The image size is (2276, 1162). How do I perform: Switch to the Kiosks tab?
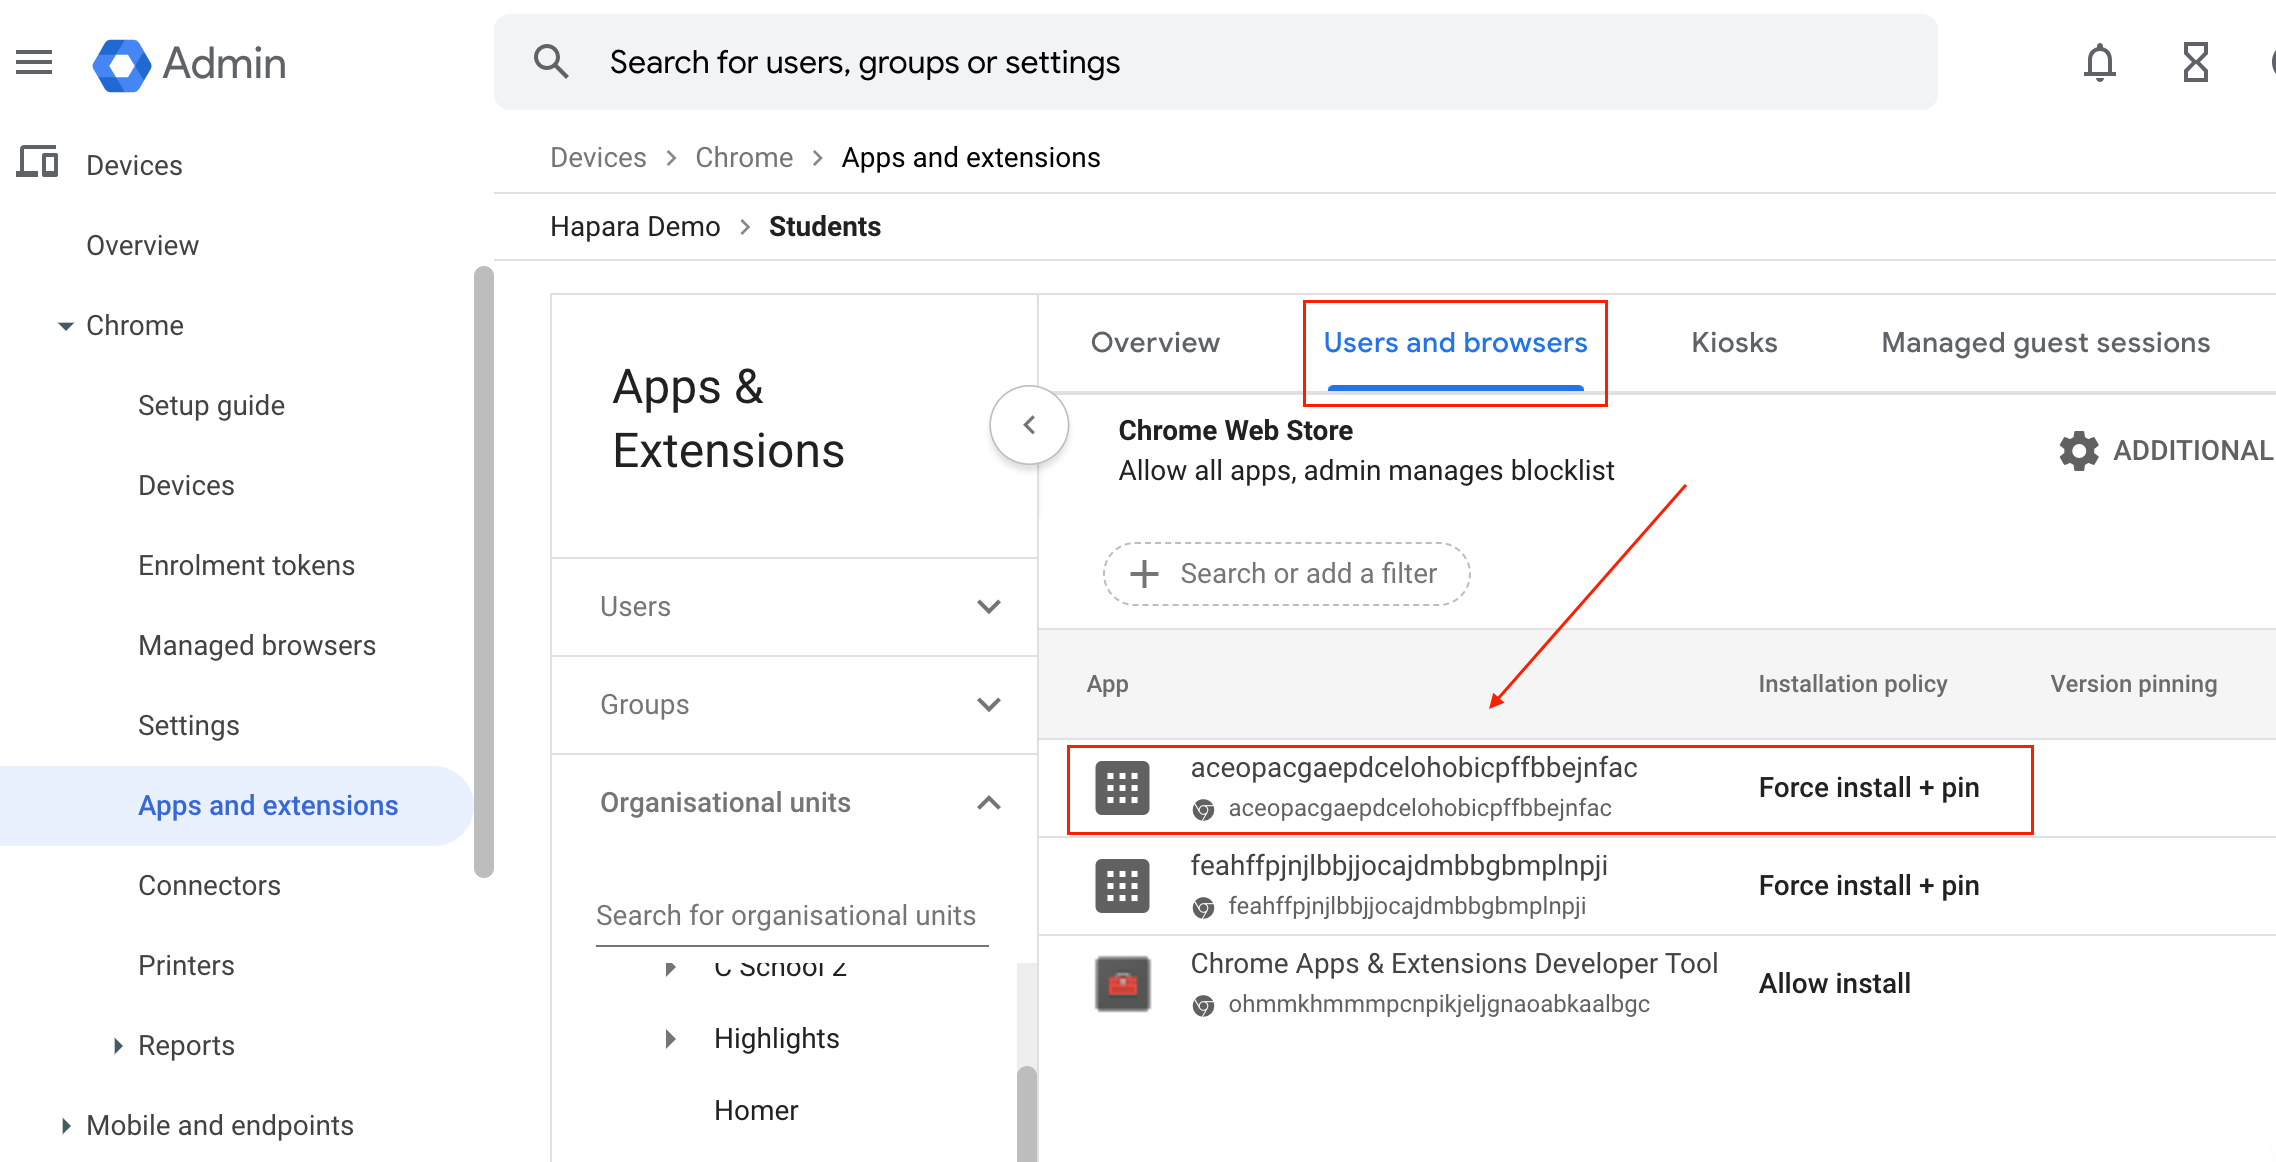[1733, 342]
